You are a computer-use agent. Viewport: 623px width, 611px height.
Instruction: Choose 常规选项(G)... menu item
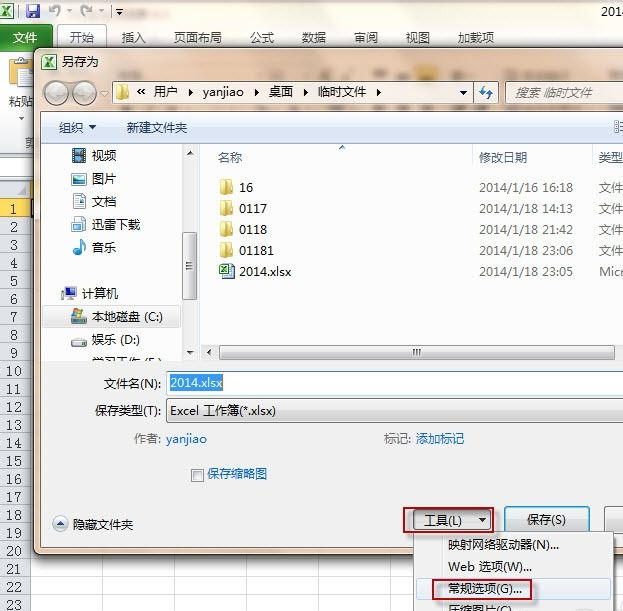click(513, 589)
